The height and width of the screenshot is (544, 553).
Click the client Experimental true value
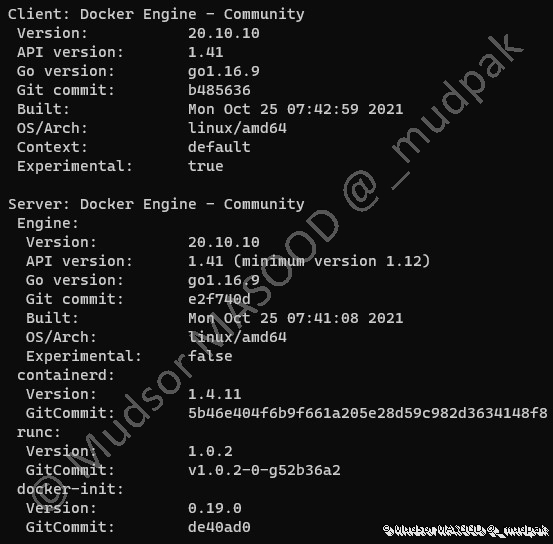click(206, 166)
